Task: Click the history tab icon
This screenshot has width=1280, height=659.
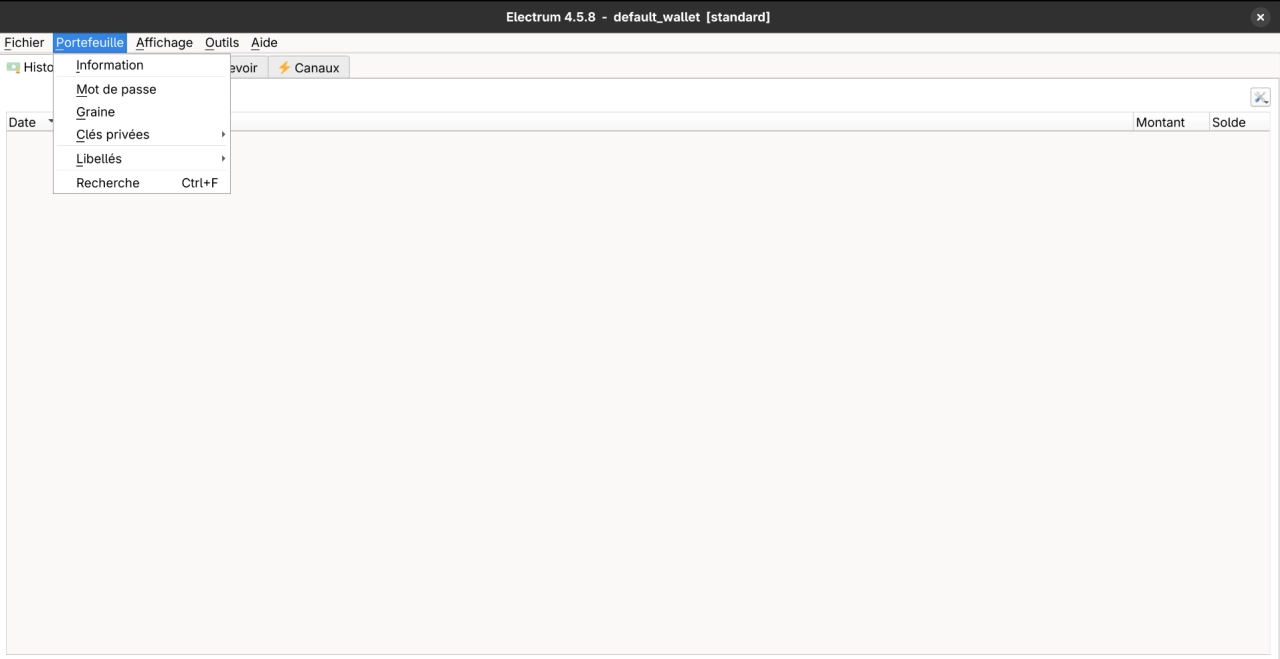Action: [13, 68]
